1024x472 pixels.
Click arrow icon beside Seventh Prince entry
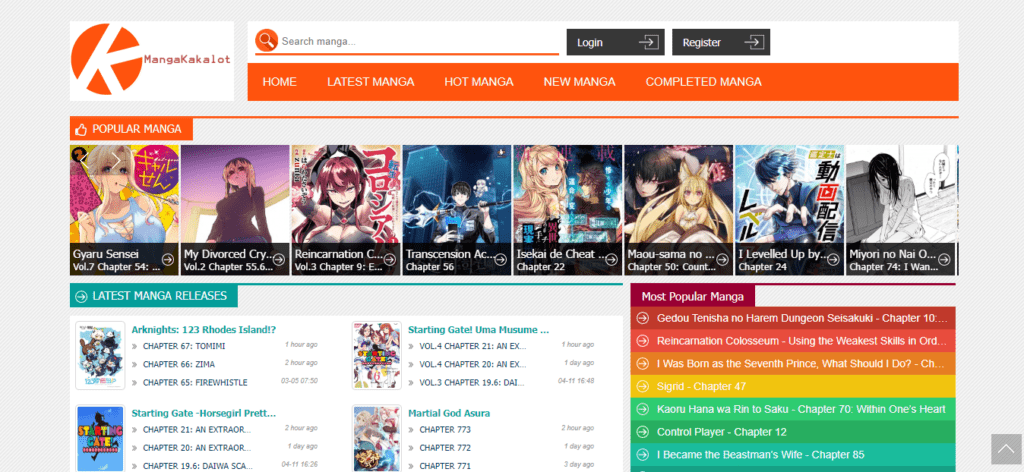click(643, 364)
